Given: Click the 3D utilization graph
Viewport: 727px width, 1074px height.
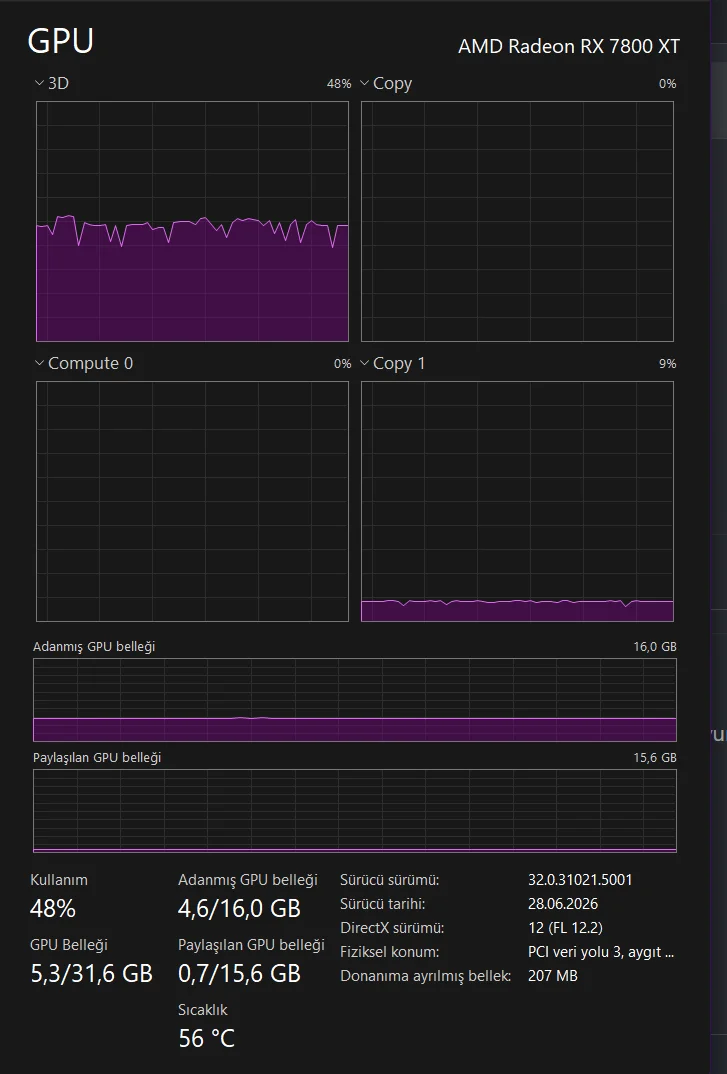Looking at the screenshot, I should point(193,221).
